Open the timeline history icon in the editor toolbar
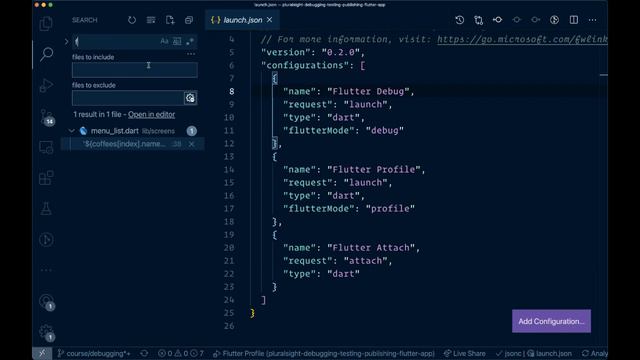 [x=460, y=20]
